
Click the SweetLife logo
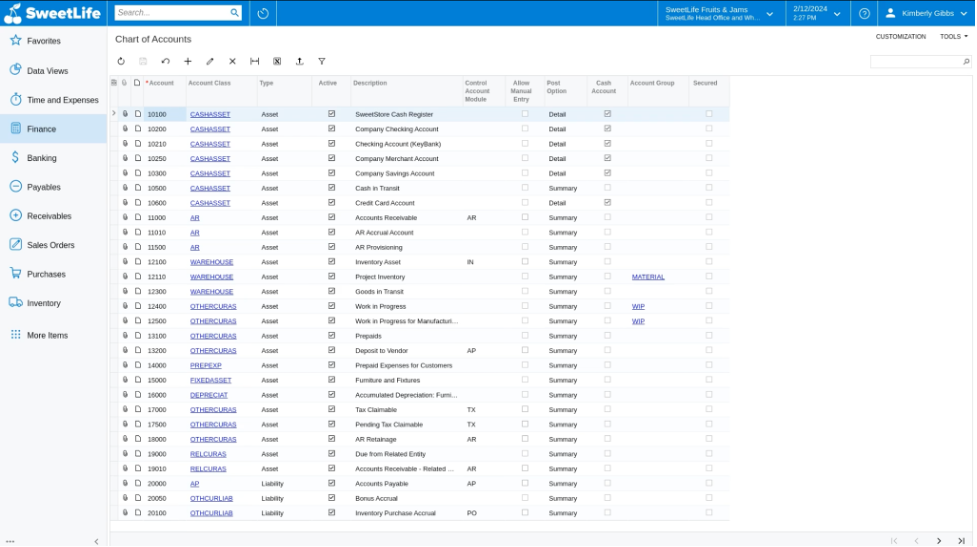point(52,13)
